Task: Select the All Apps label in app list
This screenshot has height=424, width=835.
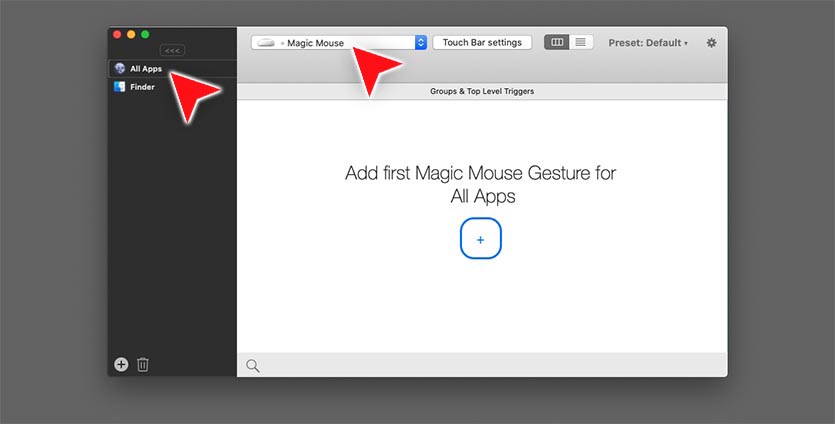Action: point(146,69)
